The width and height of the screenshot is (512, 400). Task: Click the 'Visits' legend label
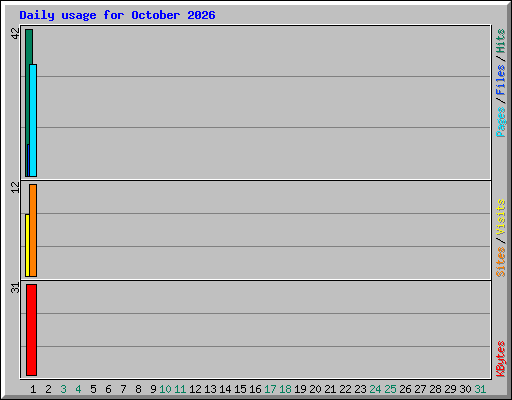click(500, 217)
